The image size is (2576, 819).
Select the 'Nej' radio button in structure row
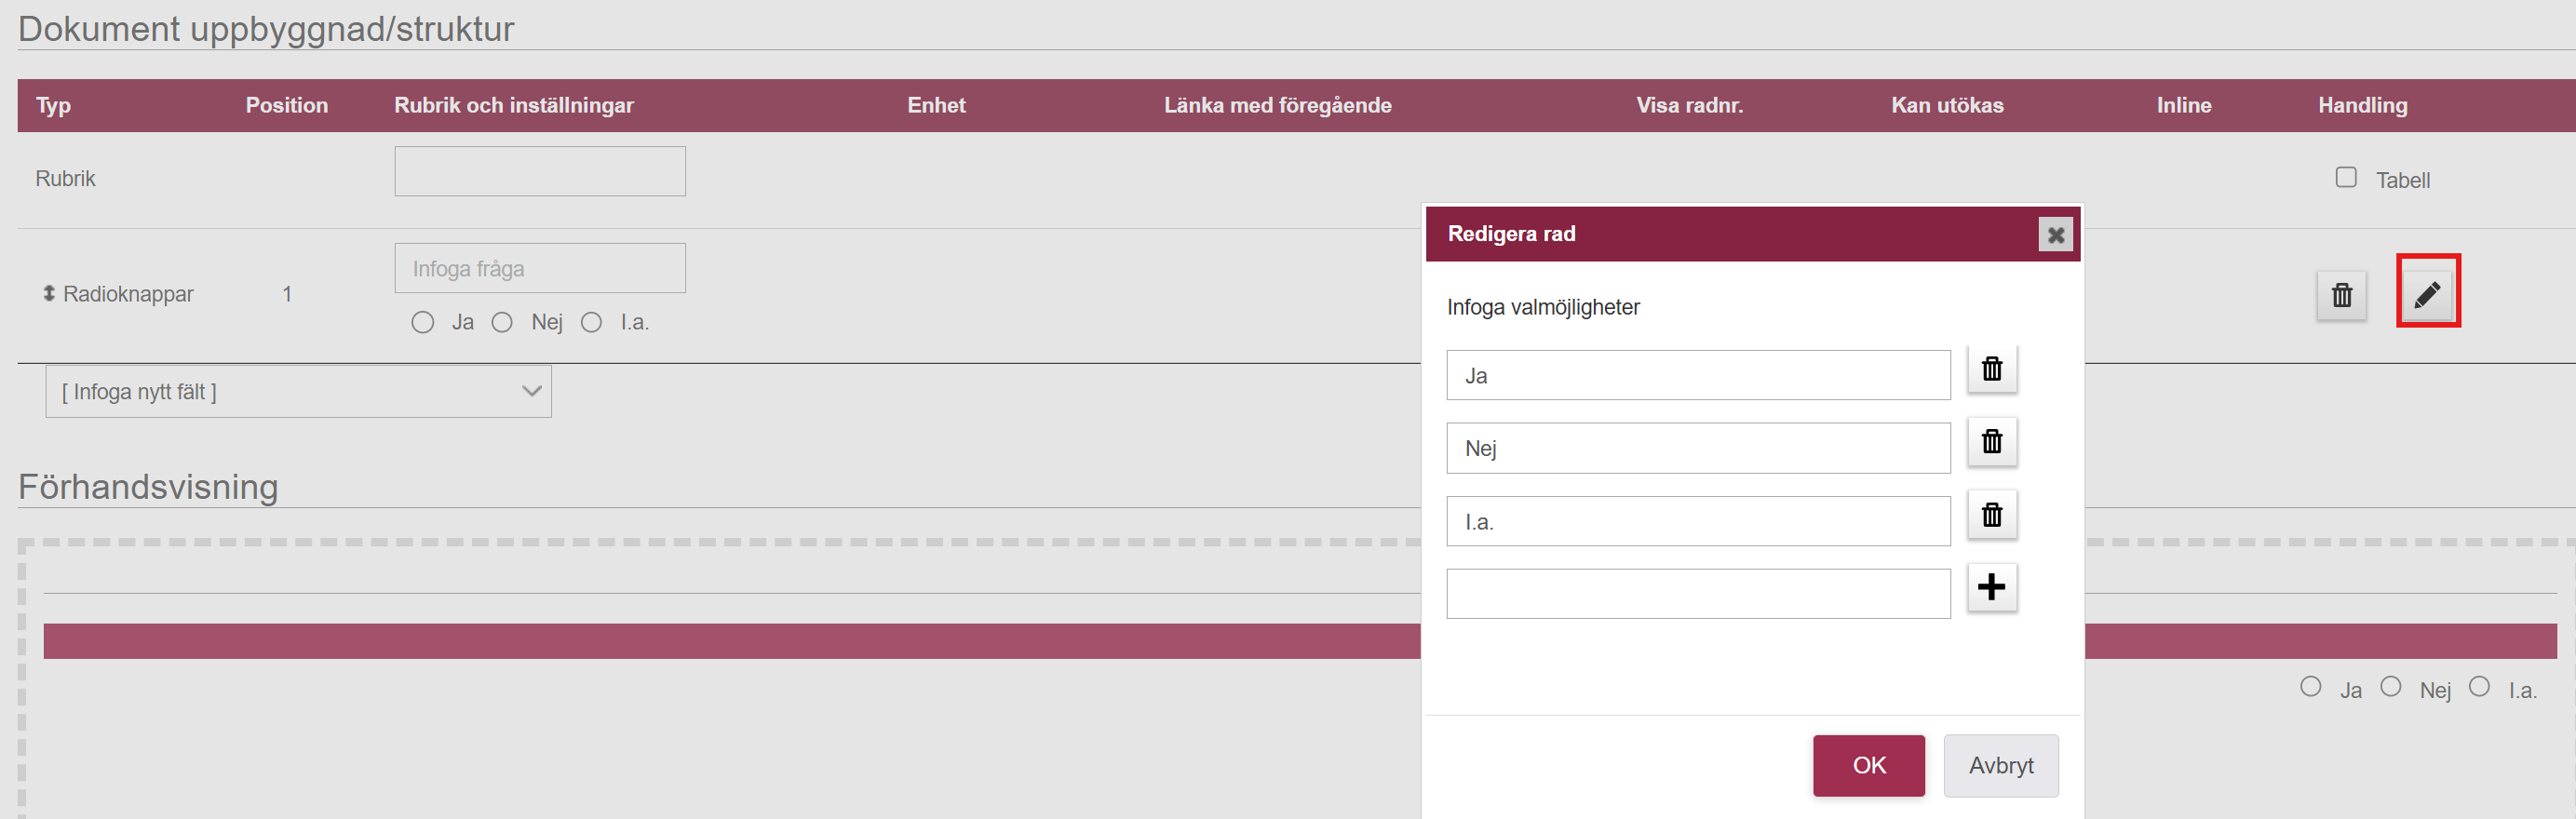502,322
